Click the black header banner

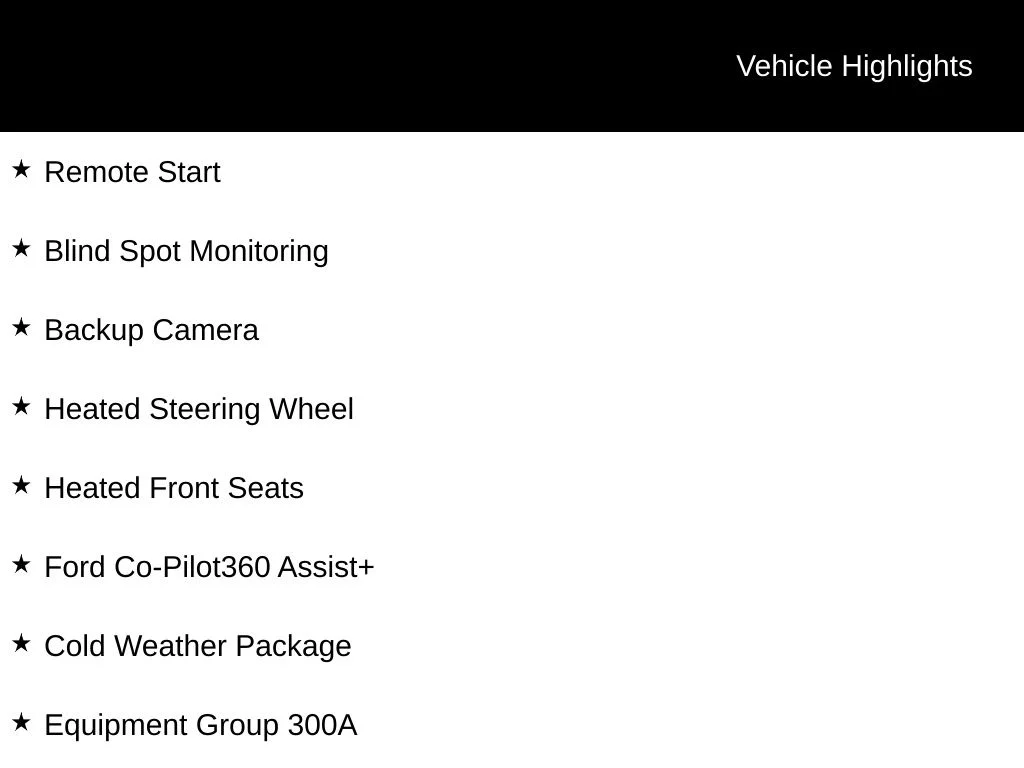tap(512, 66)
